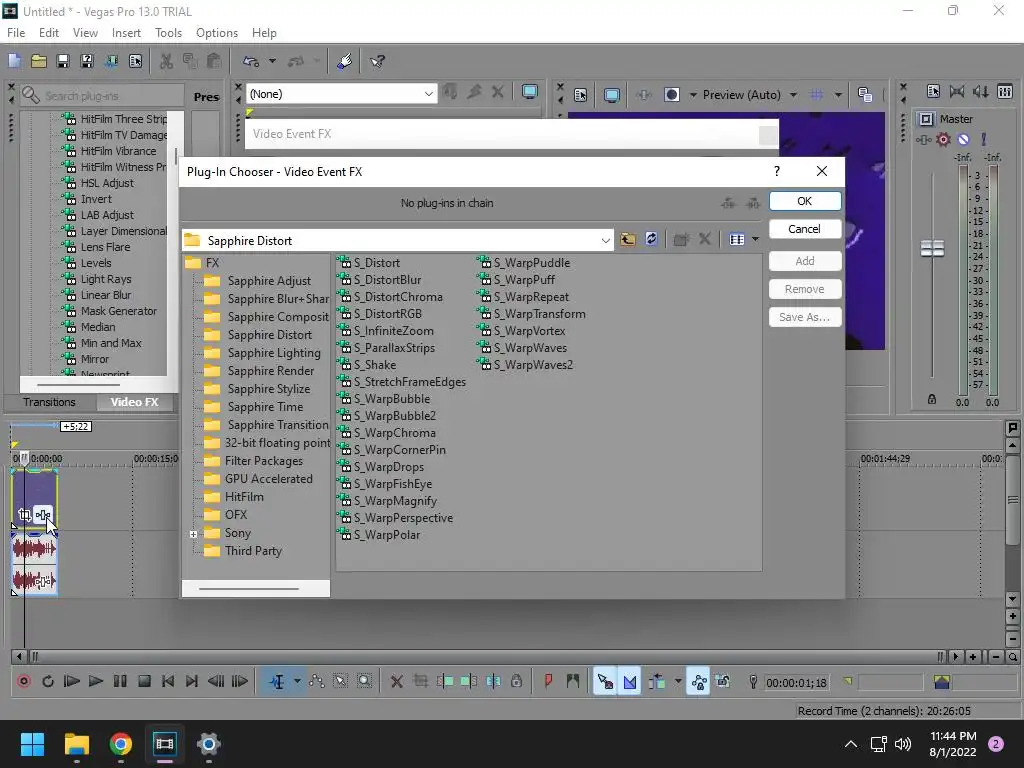This screenshot has width=1024, height=768.
Task: Click the Master volume fader handle
Action: click(932, 248)
